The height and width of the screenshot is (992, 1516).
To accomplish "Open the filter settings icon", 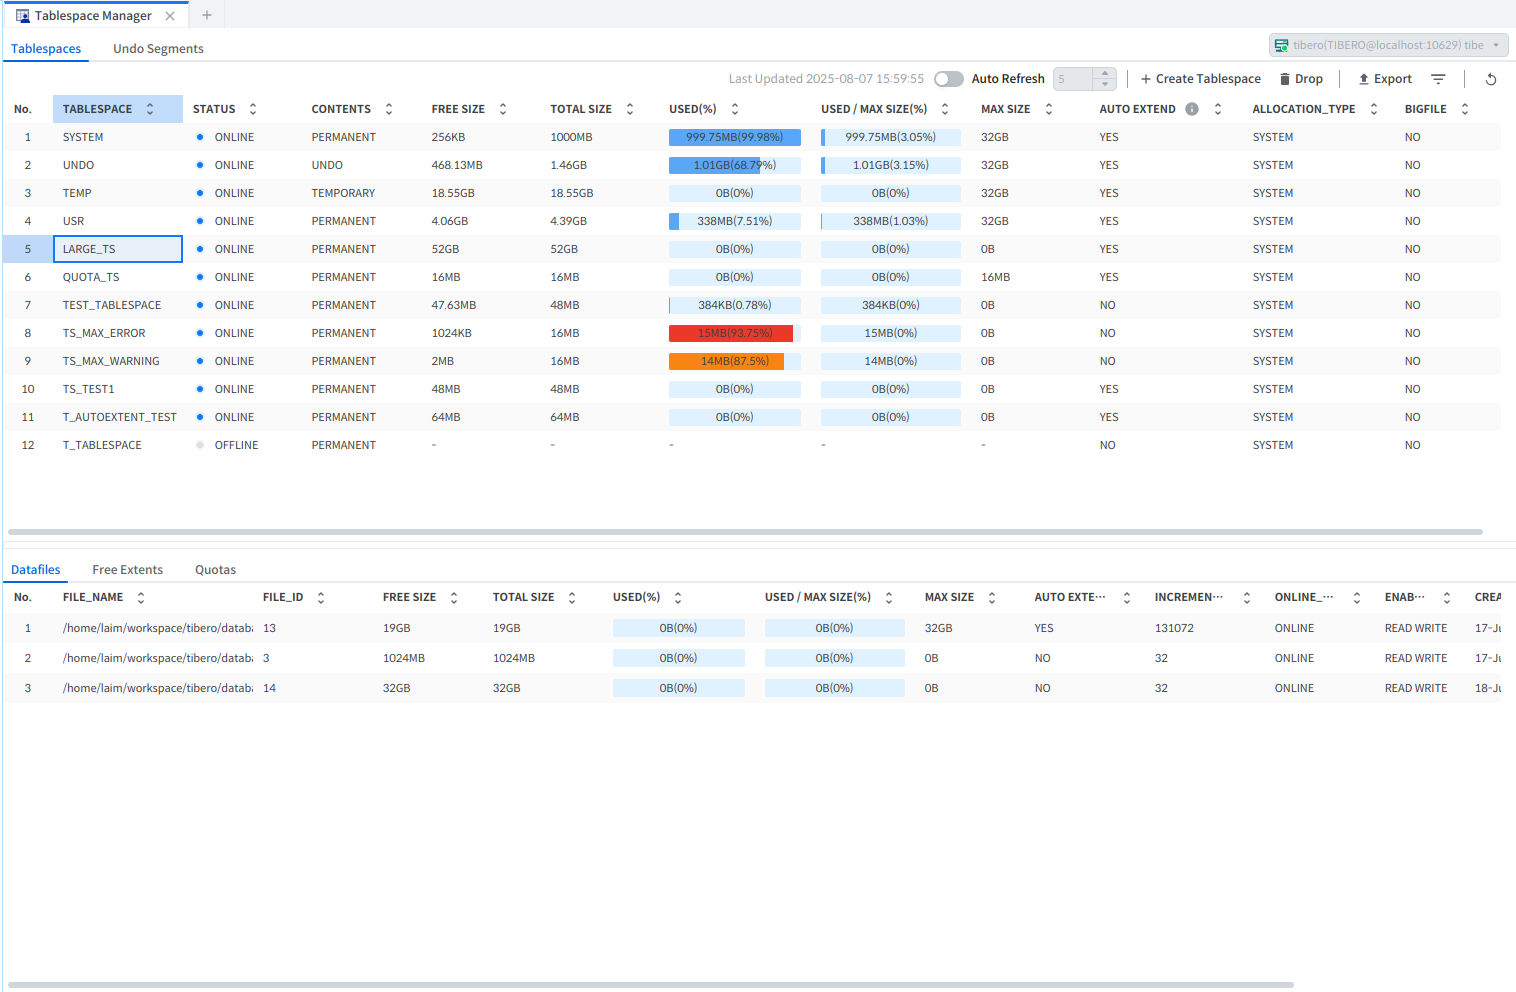I will pos(1438,79).
